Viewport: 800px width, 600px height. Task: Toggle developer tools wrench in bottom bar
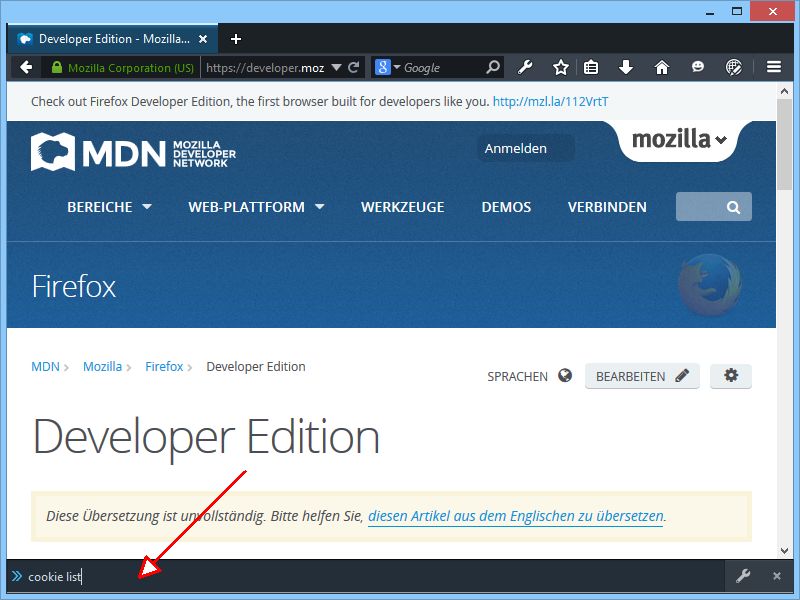pos(743,576)
